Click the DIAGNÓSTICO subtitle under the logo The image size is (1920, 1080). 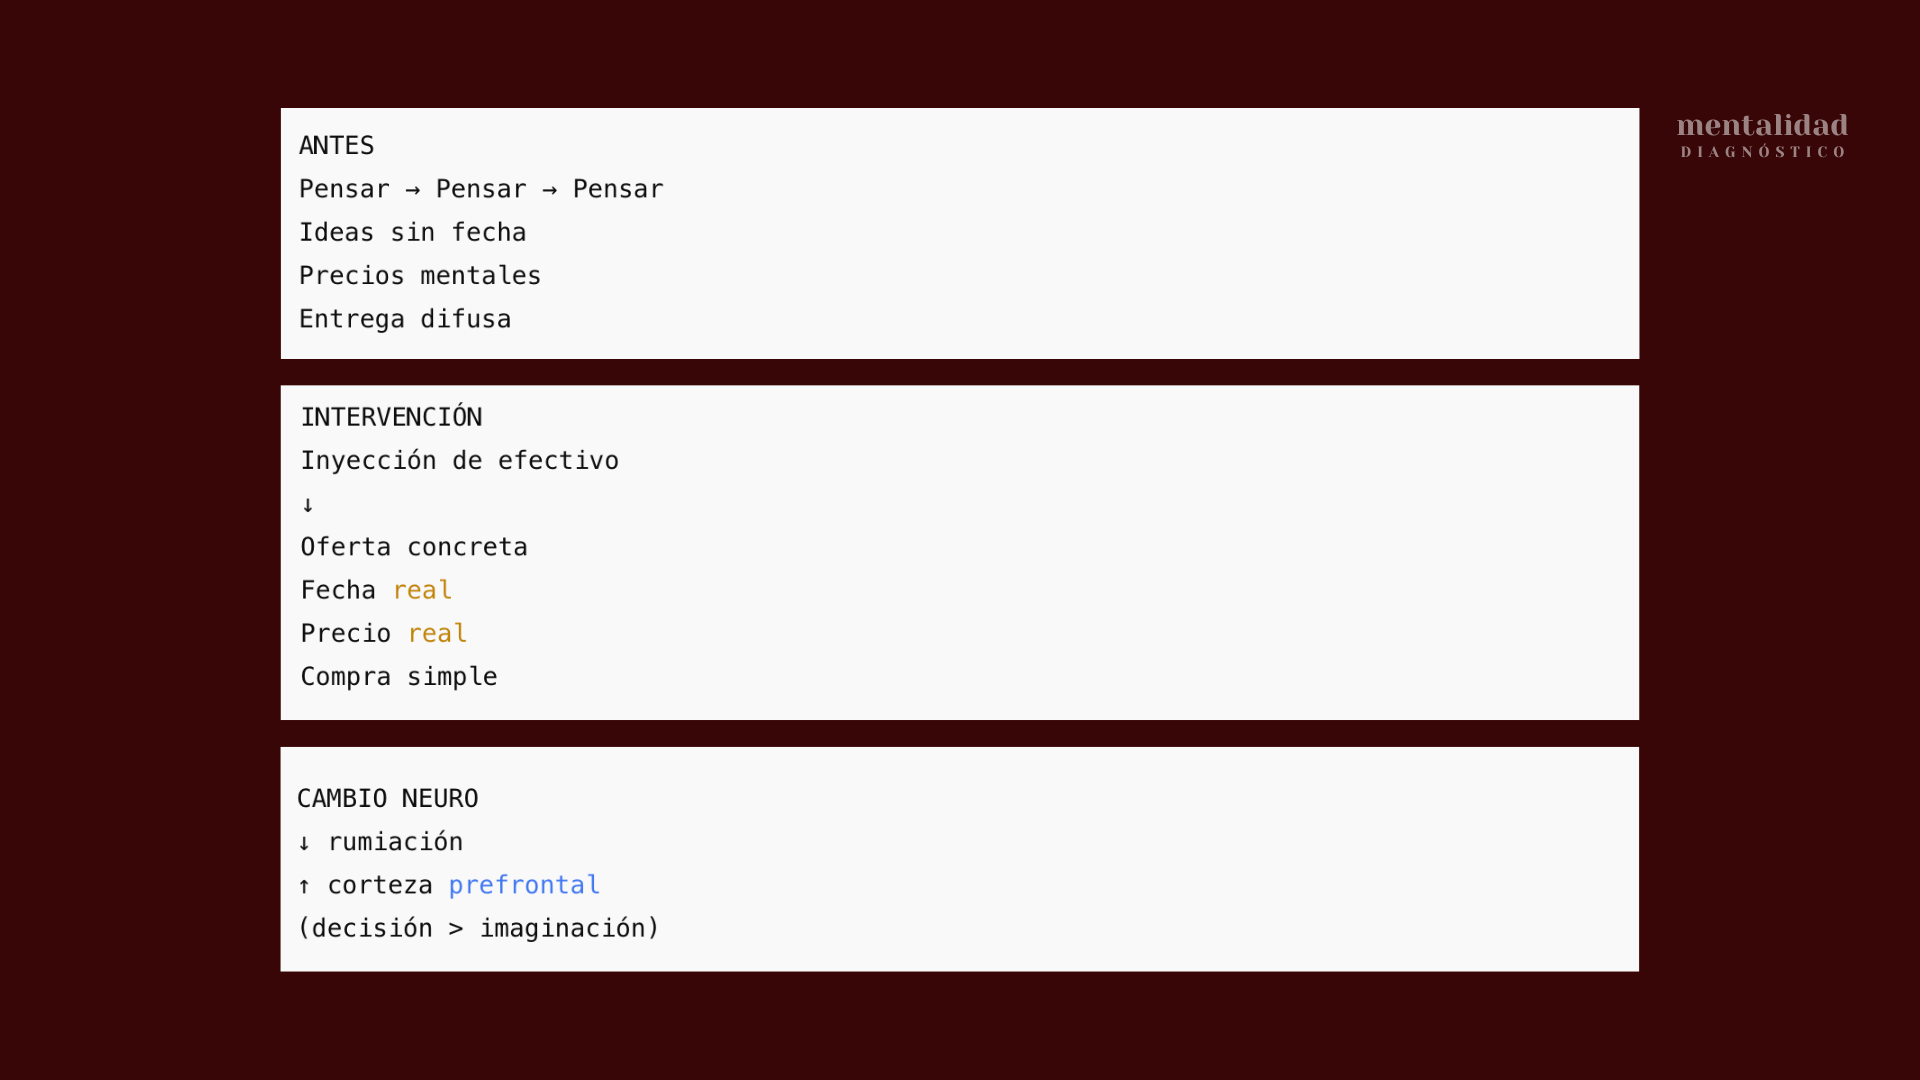click(1762, 152)
